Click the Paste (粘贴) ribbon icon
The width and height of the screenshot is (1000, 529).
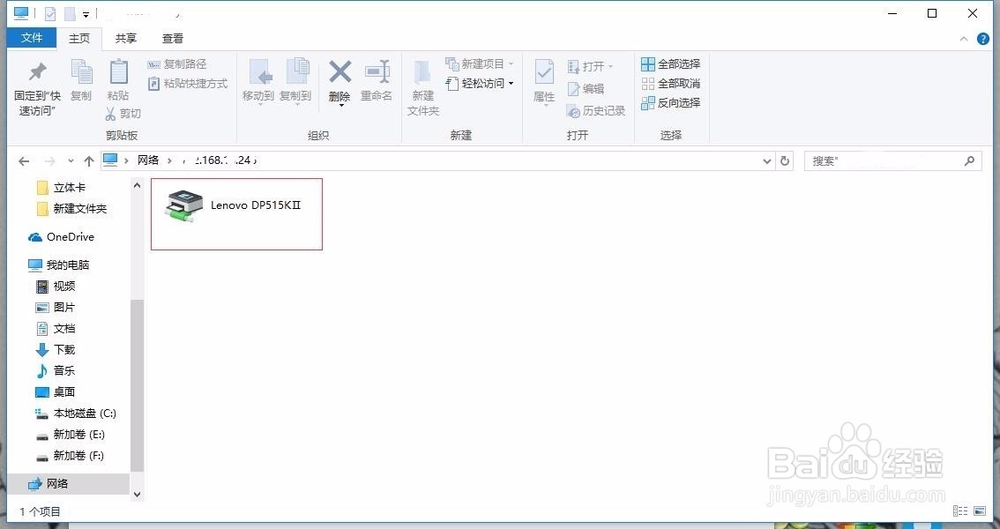tap(118, 71)
